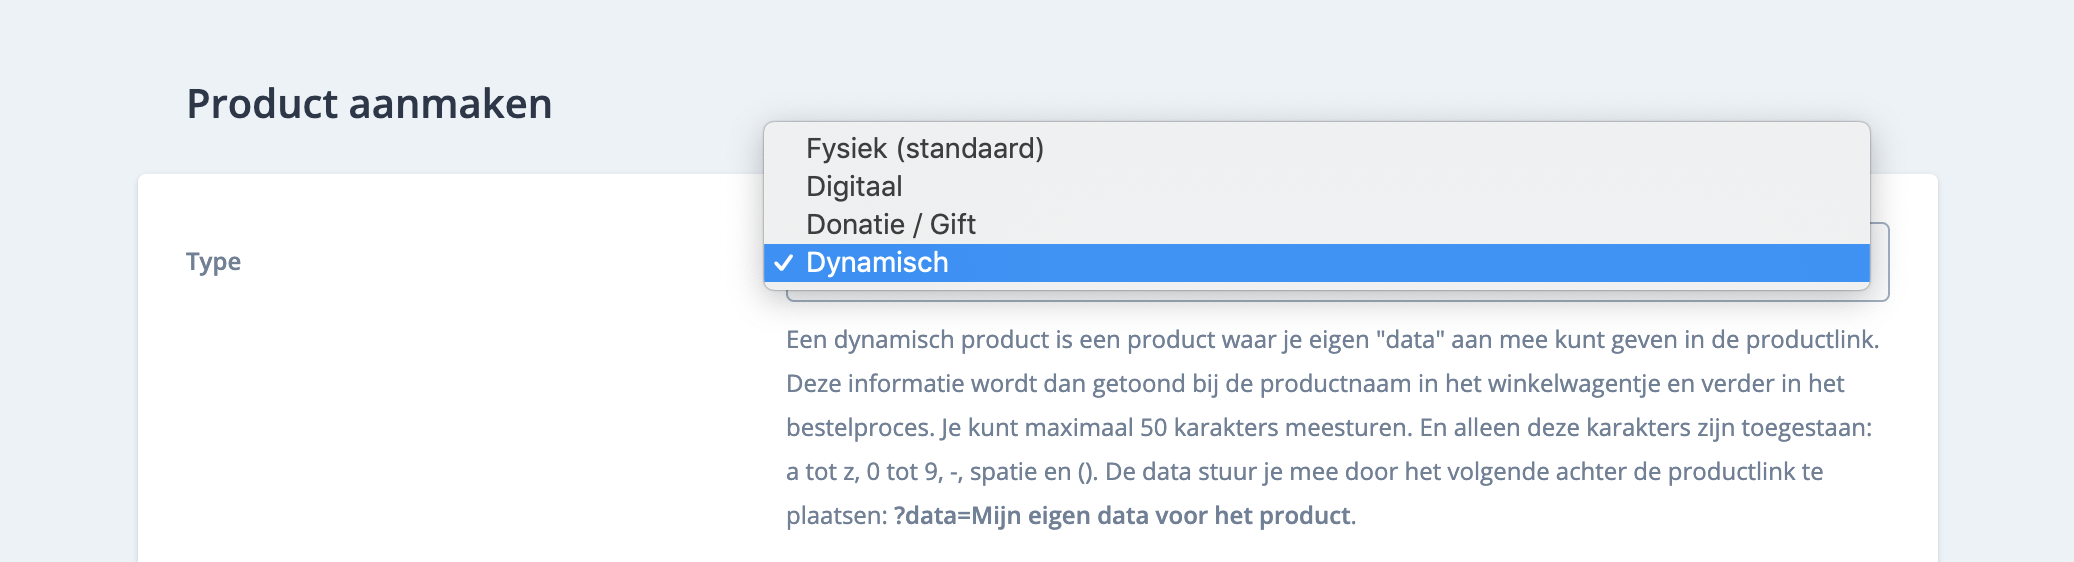This screenshot has height=562, width=2074.
Task: Choose "Digitaal" from the type list
Action: [854, 187]
